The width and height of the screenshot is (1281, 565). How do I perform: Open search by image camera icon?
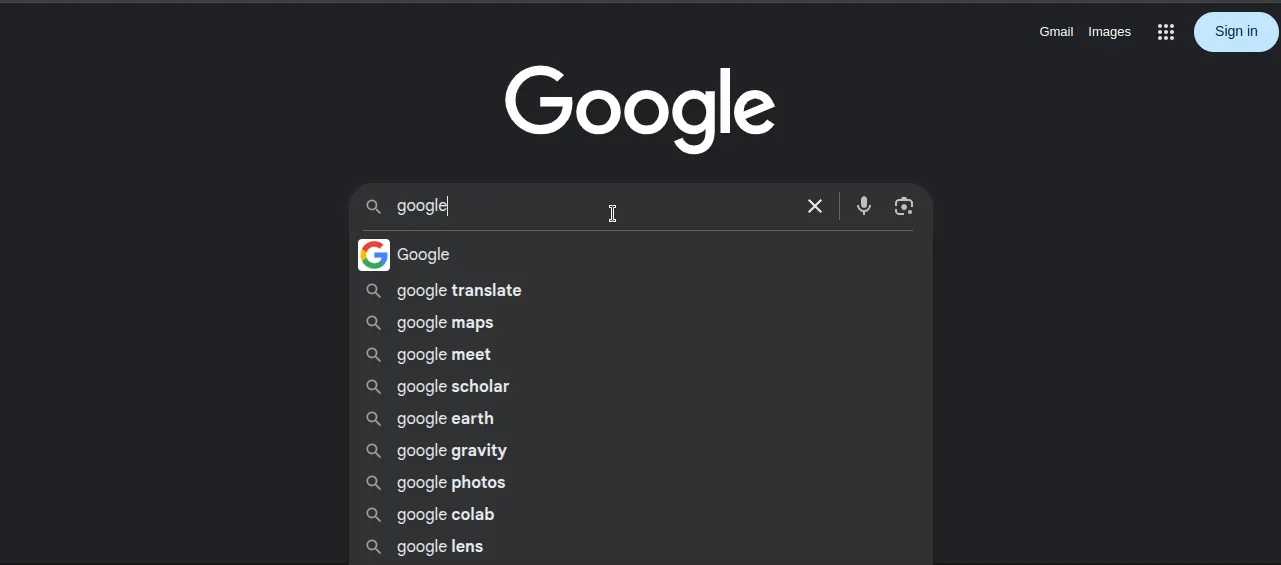pyautogui.click(x=904, y=206)
